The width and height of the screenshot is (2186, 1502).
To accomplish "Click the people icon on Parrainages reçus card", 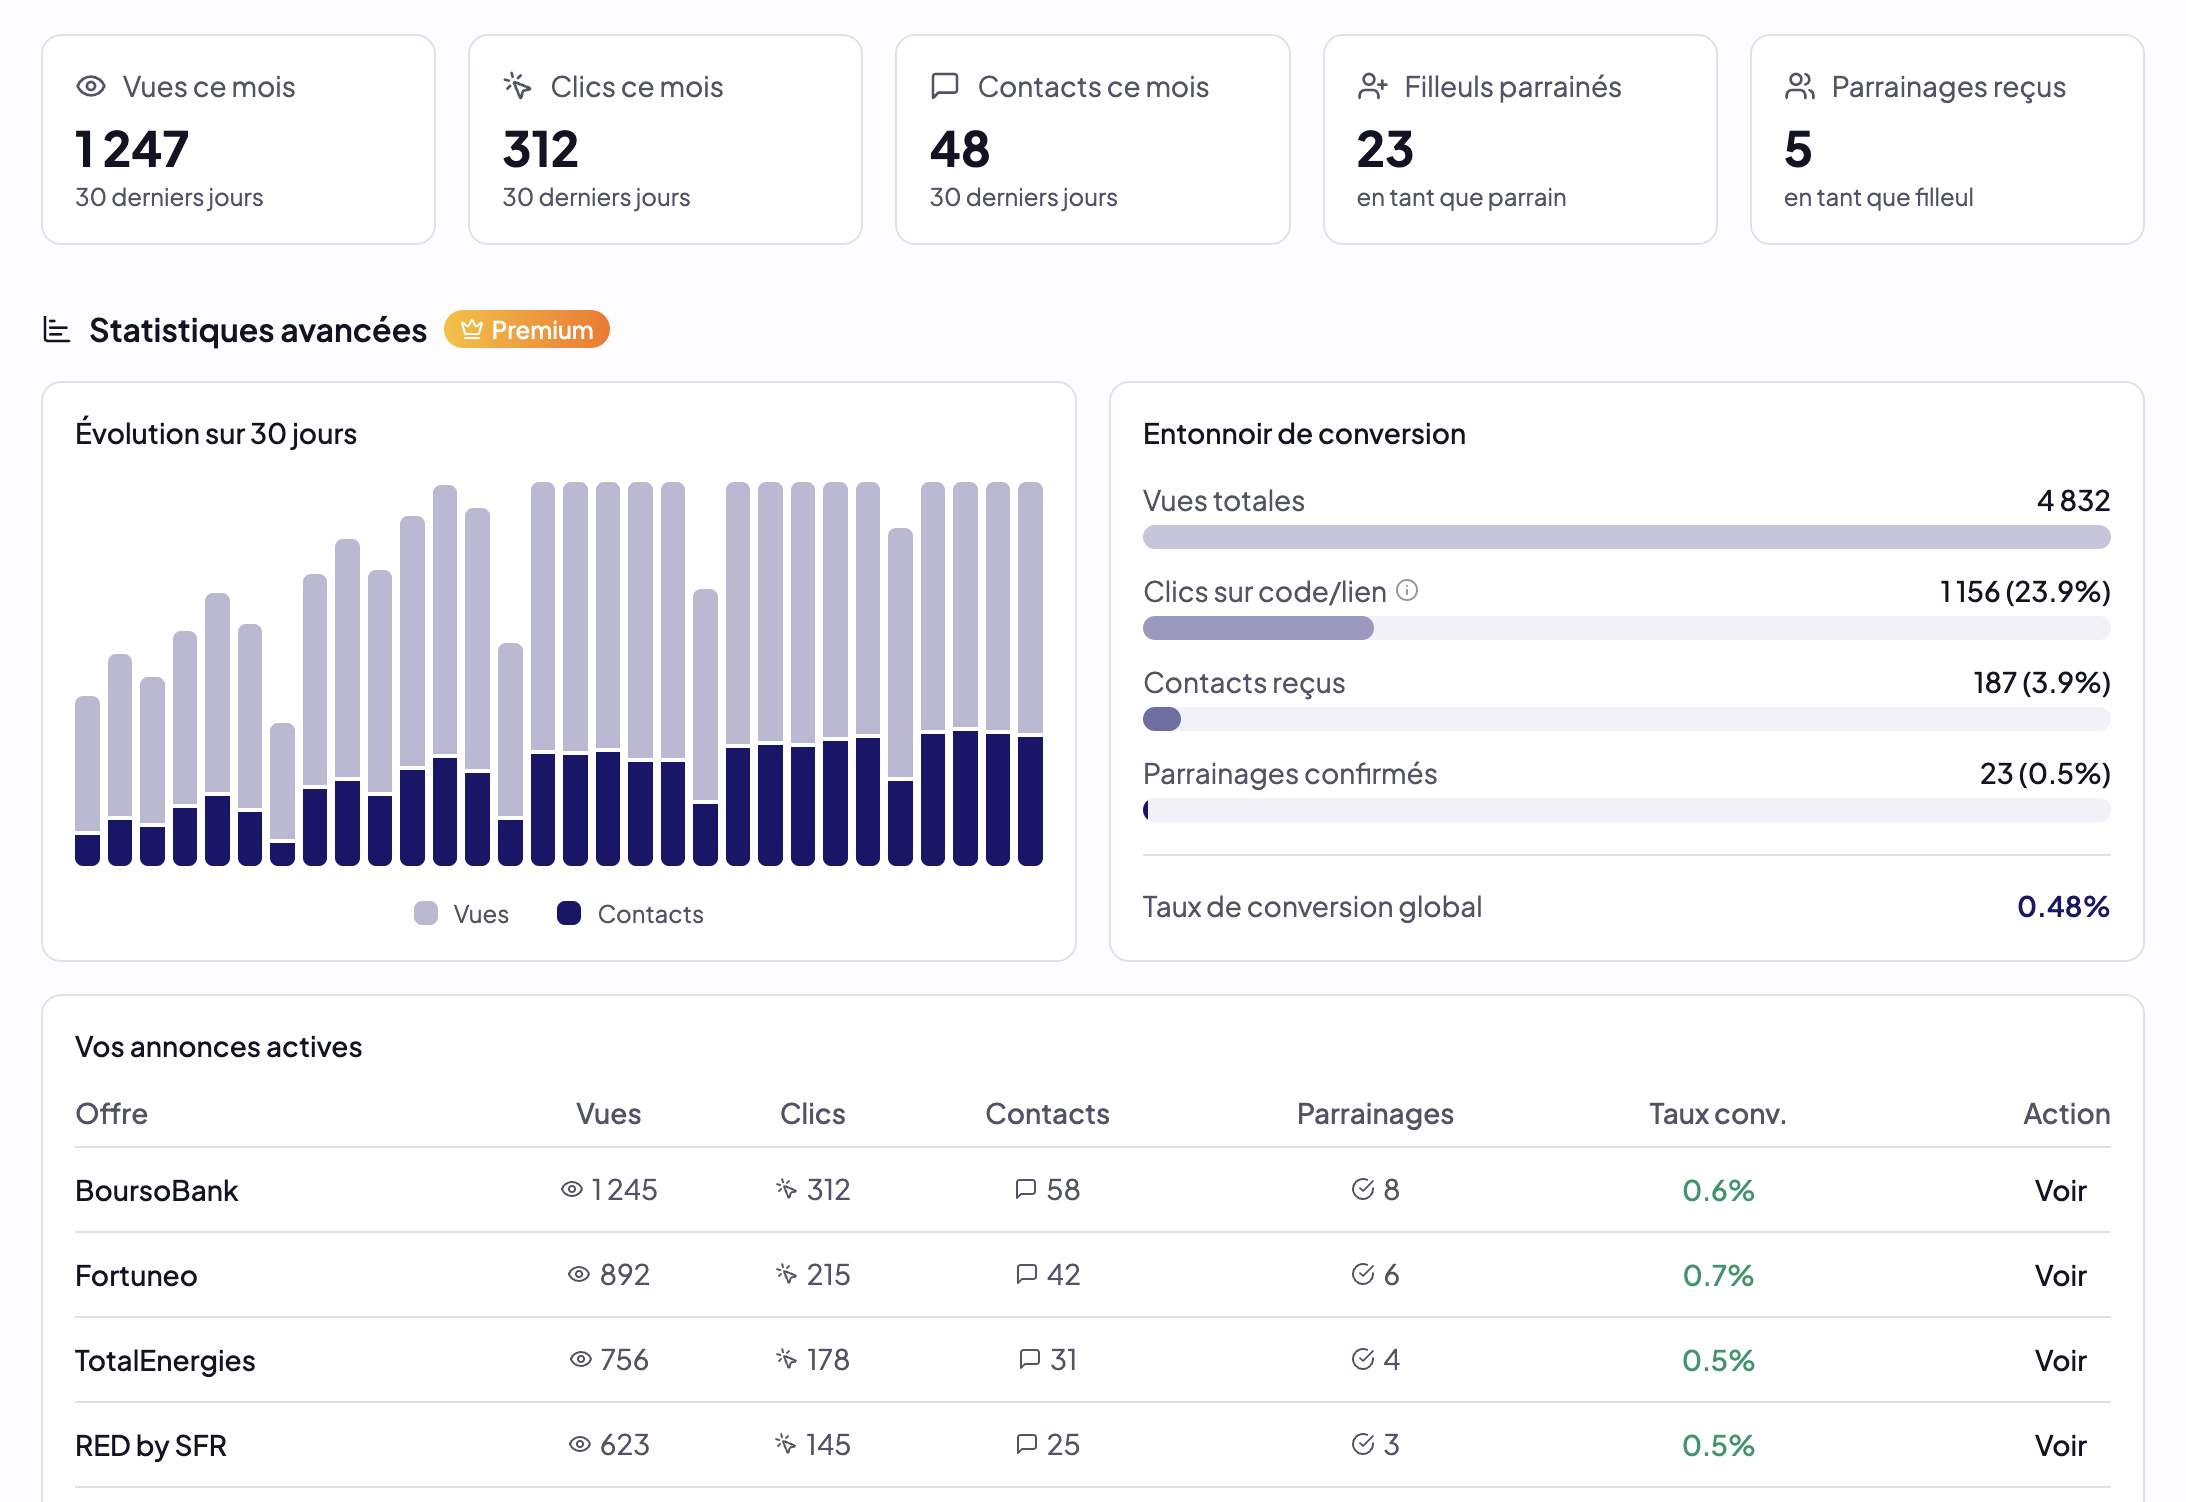I will tap(1800, 86).
